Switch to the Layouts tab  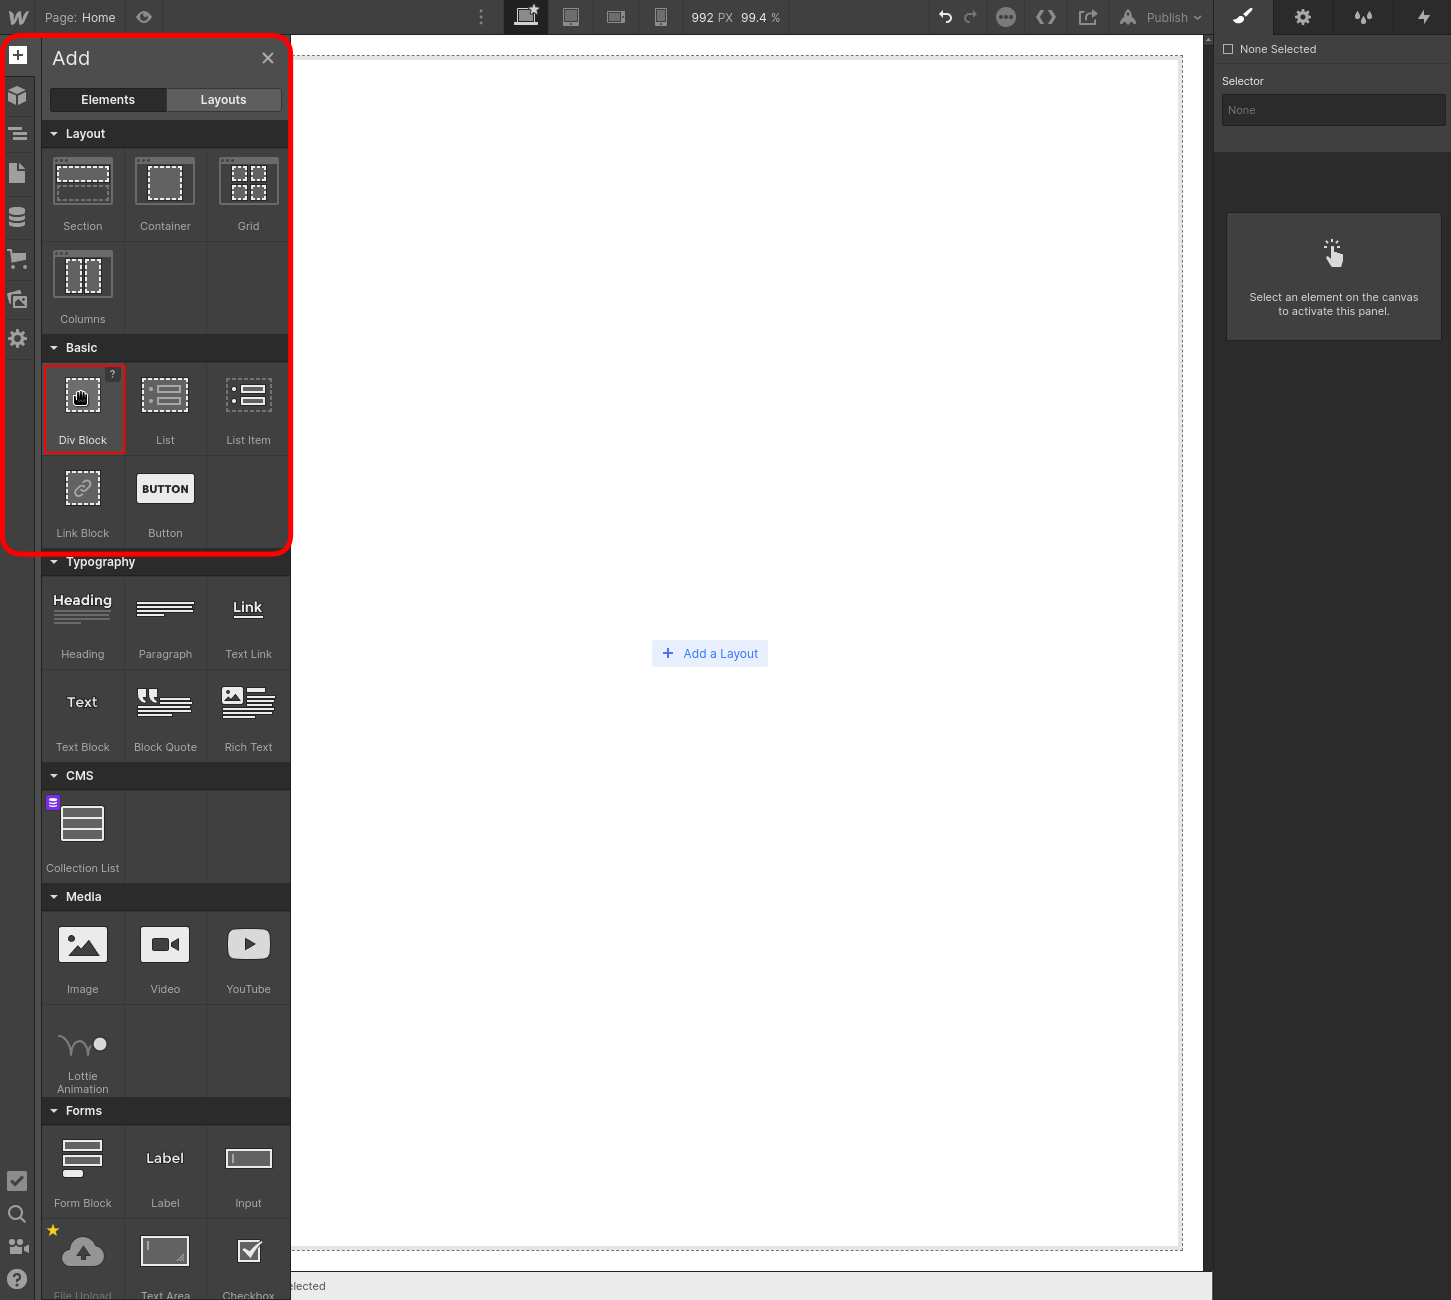point(223,99)
